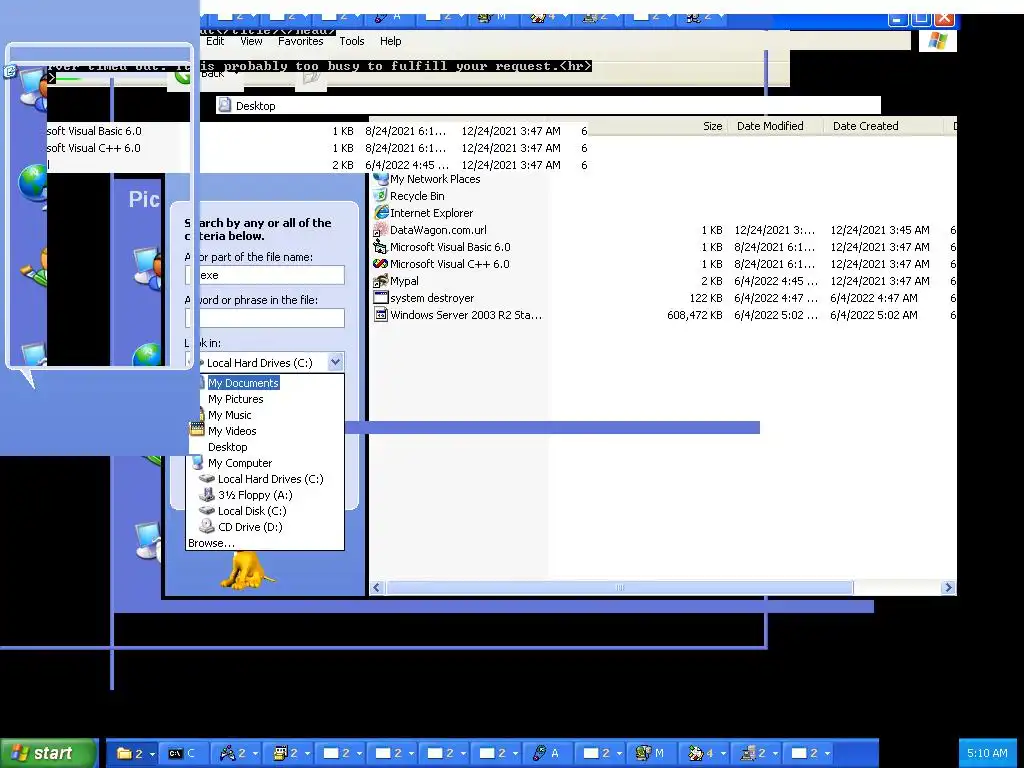The width and height of the screenshot is (1024, 768).
Task: Select the Recycle Bin icon
Action: point(380,196)
